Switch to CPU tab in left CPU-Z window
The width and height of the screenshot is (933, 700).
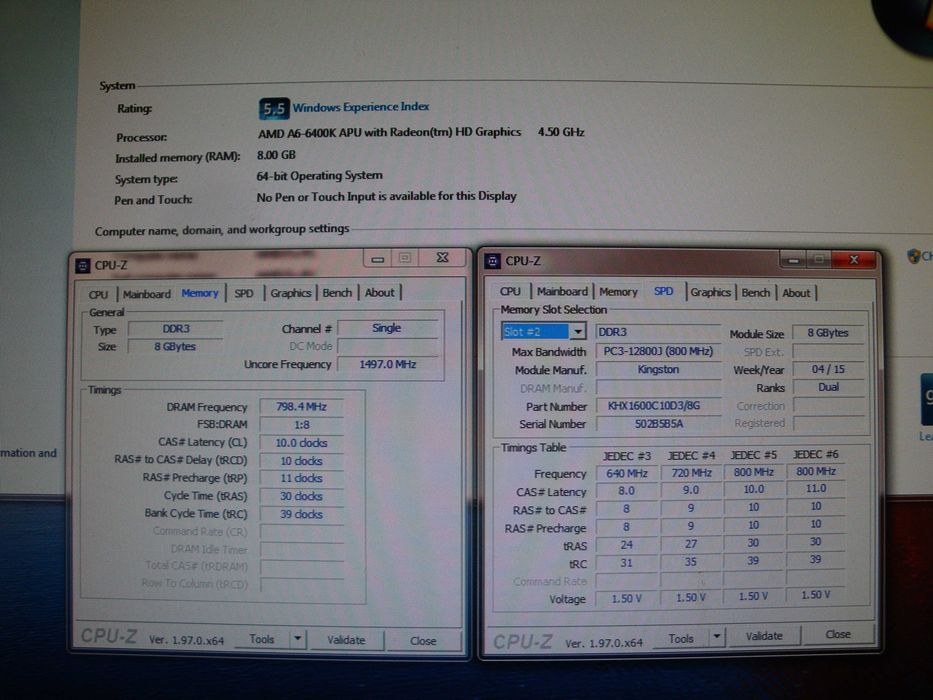point(98,294)
